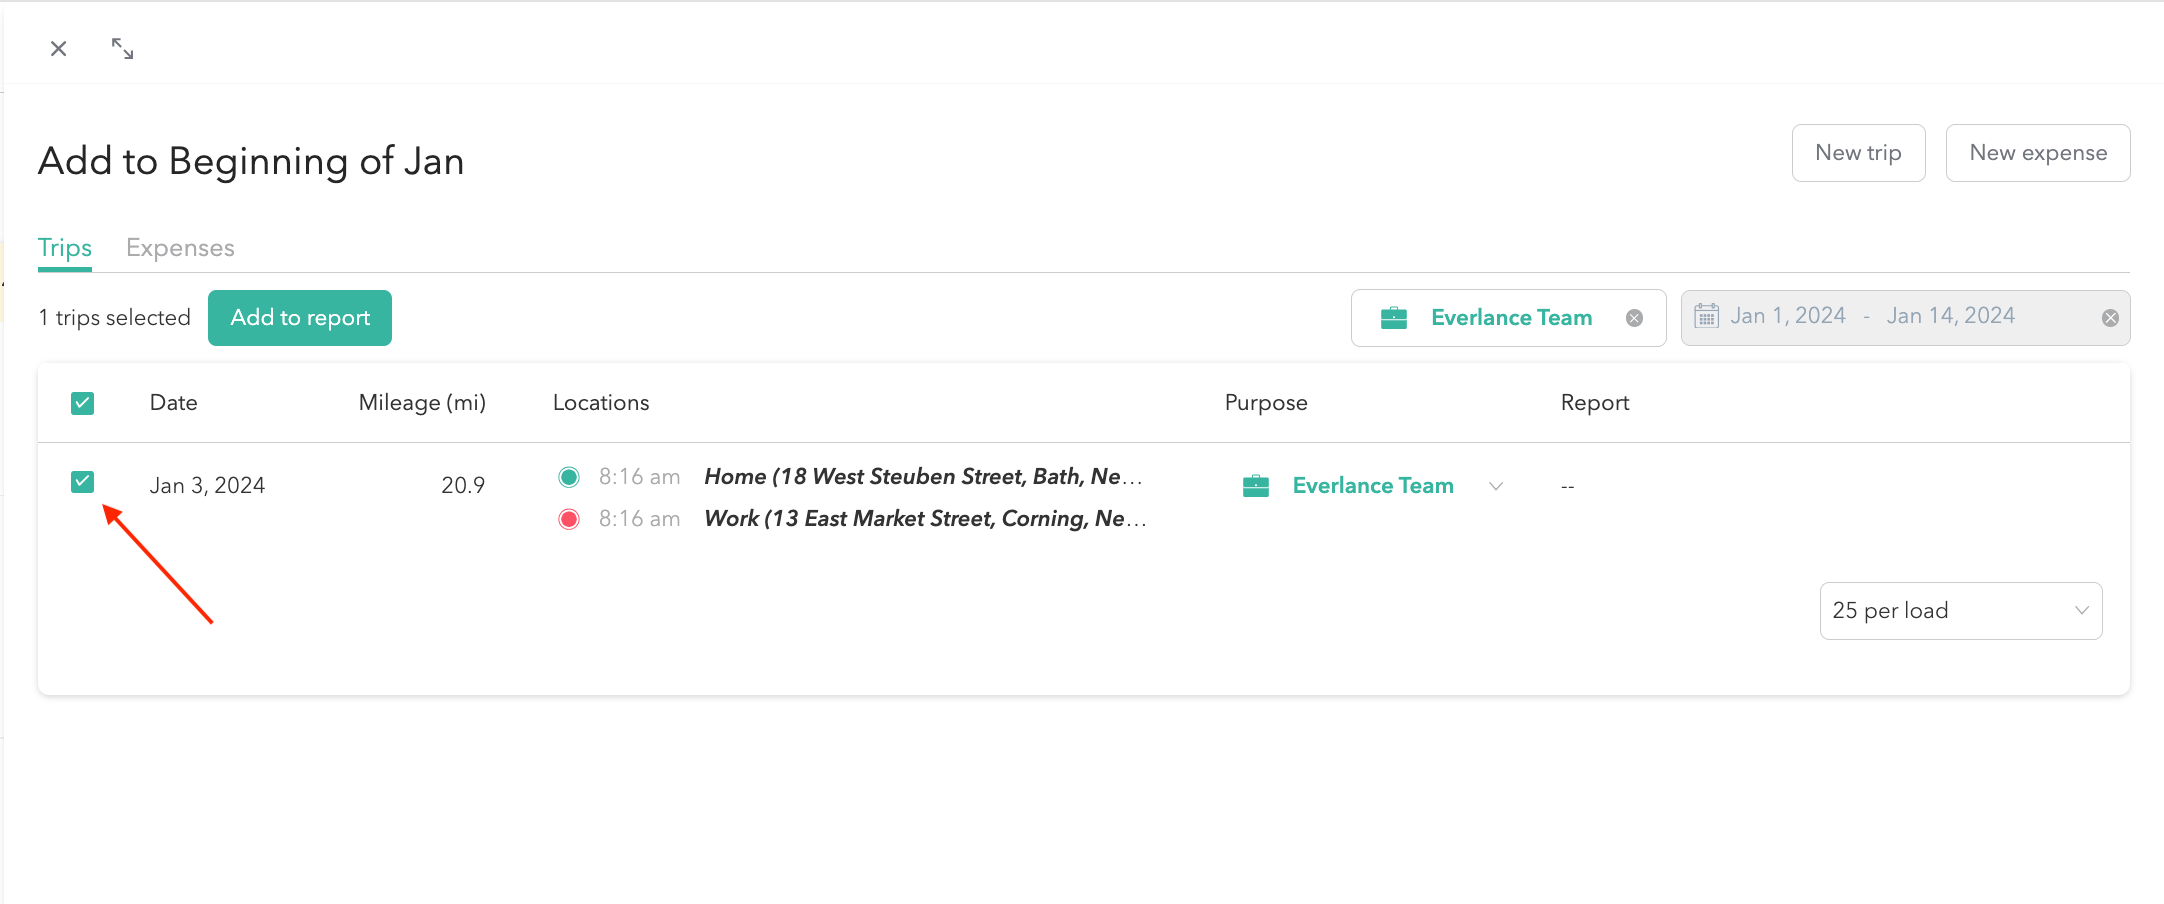Clear the date range filter
Screen dimensions: 2164x904
(2110, 318)
